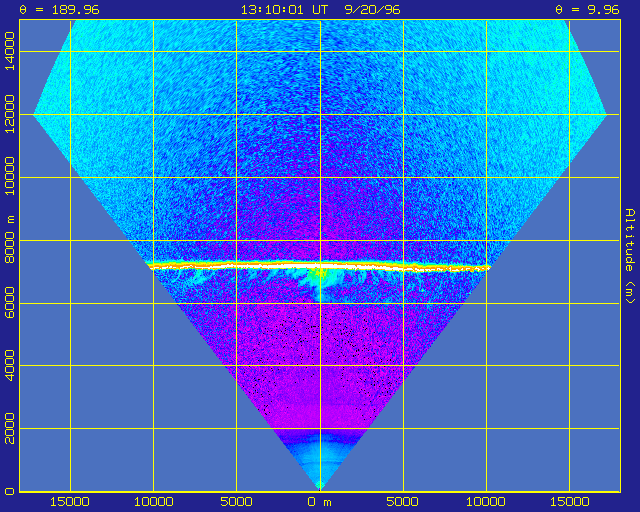Click the 4000 altitude axis label
Screen dimensions: 640x512
point(9,365)
